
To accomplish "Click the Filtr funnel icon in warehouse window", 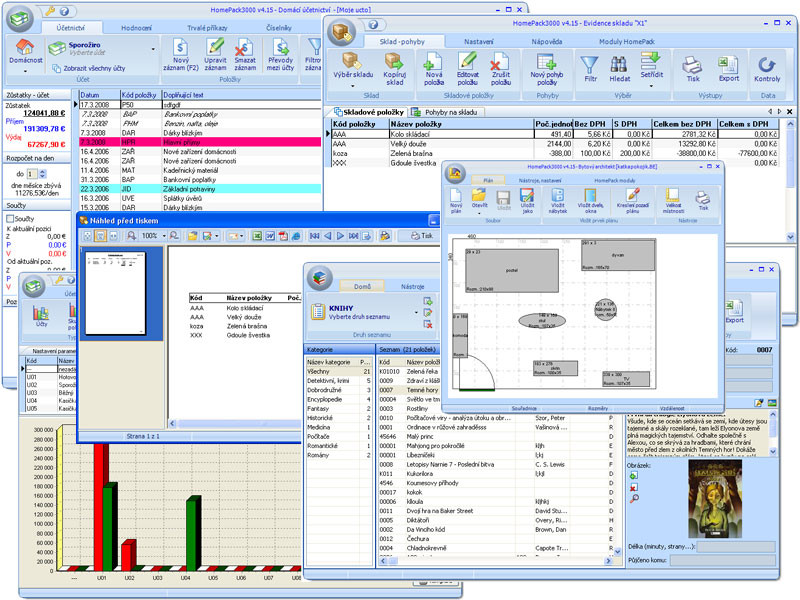I will tap(590, 64).
